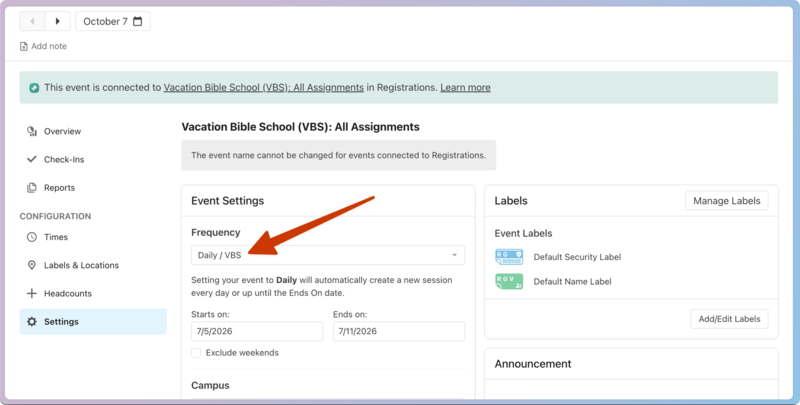
Task: Click the Headcounts plus icon
Action: click(x=32, y=293)
